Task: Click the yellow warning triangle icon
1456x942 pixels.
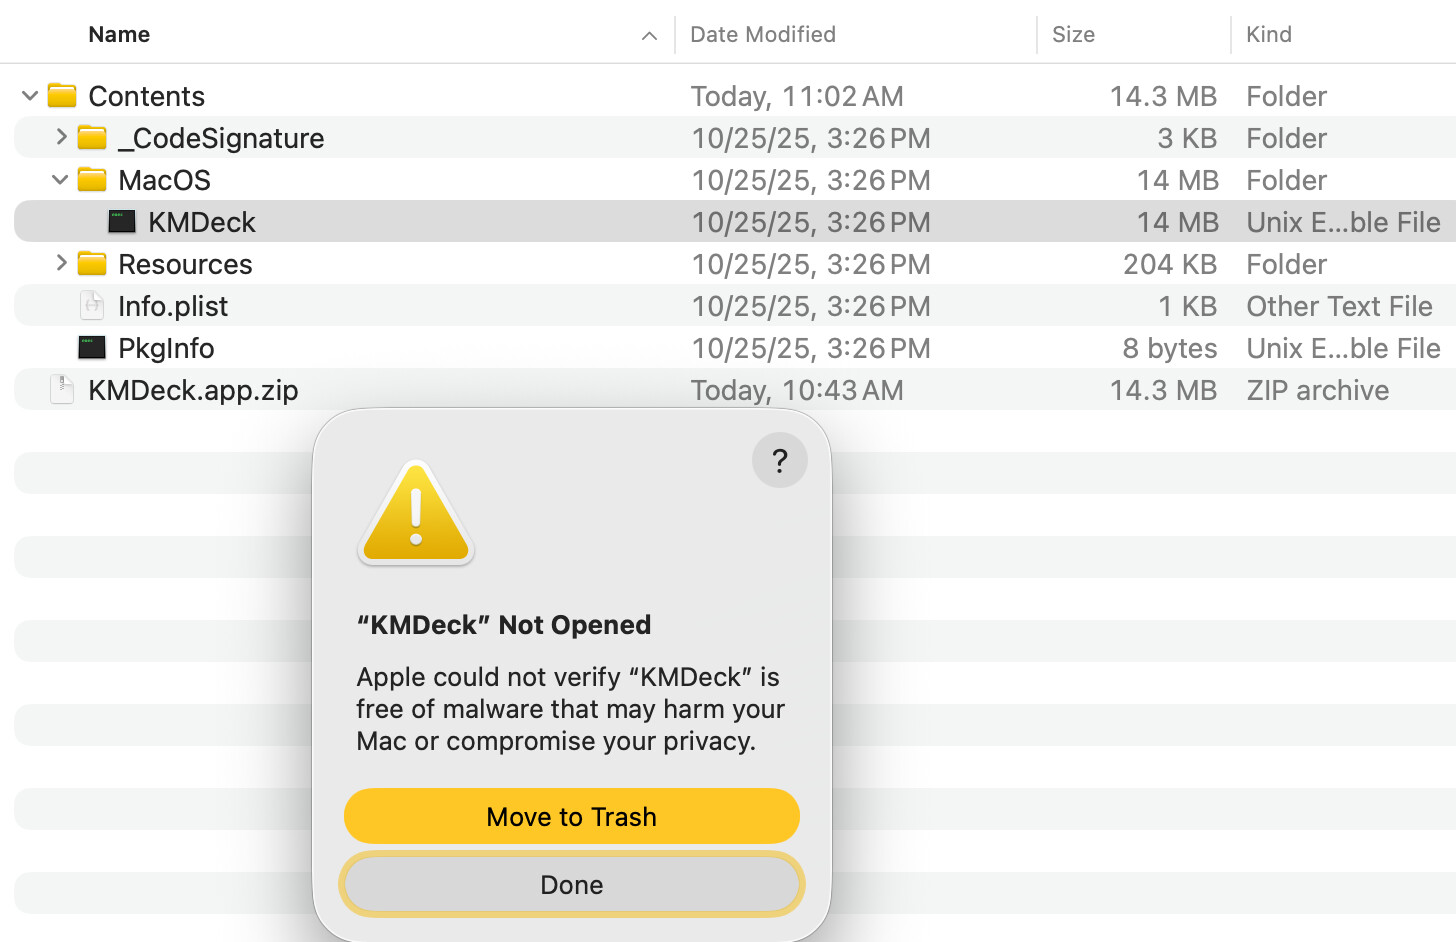Action: 416,514
